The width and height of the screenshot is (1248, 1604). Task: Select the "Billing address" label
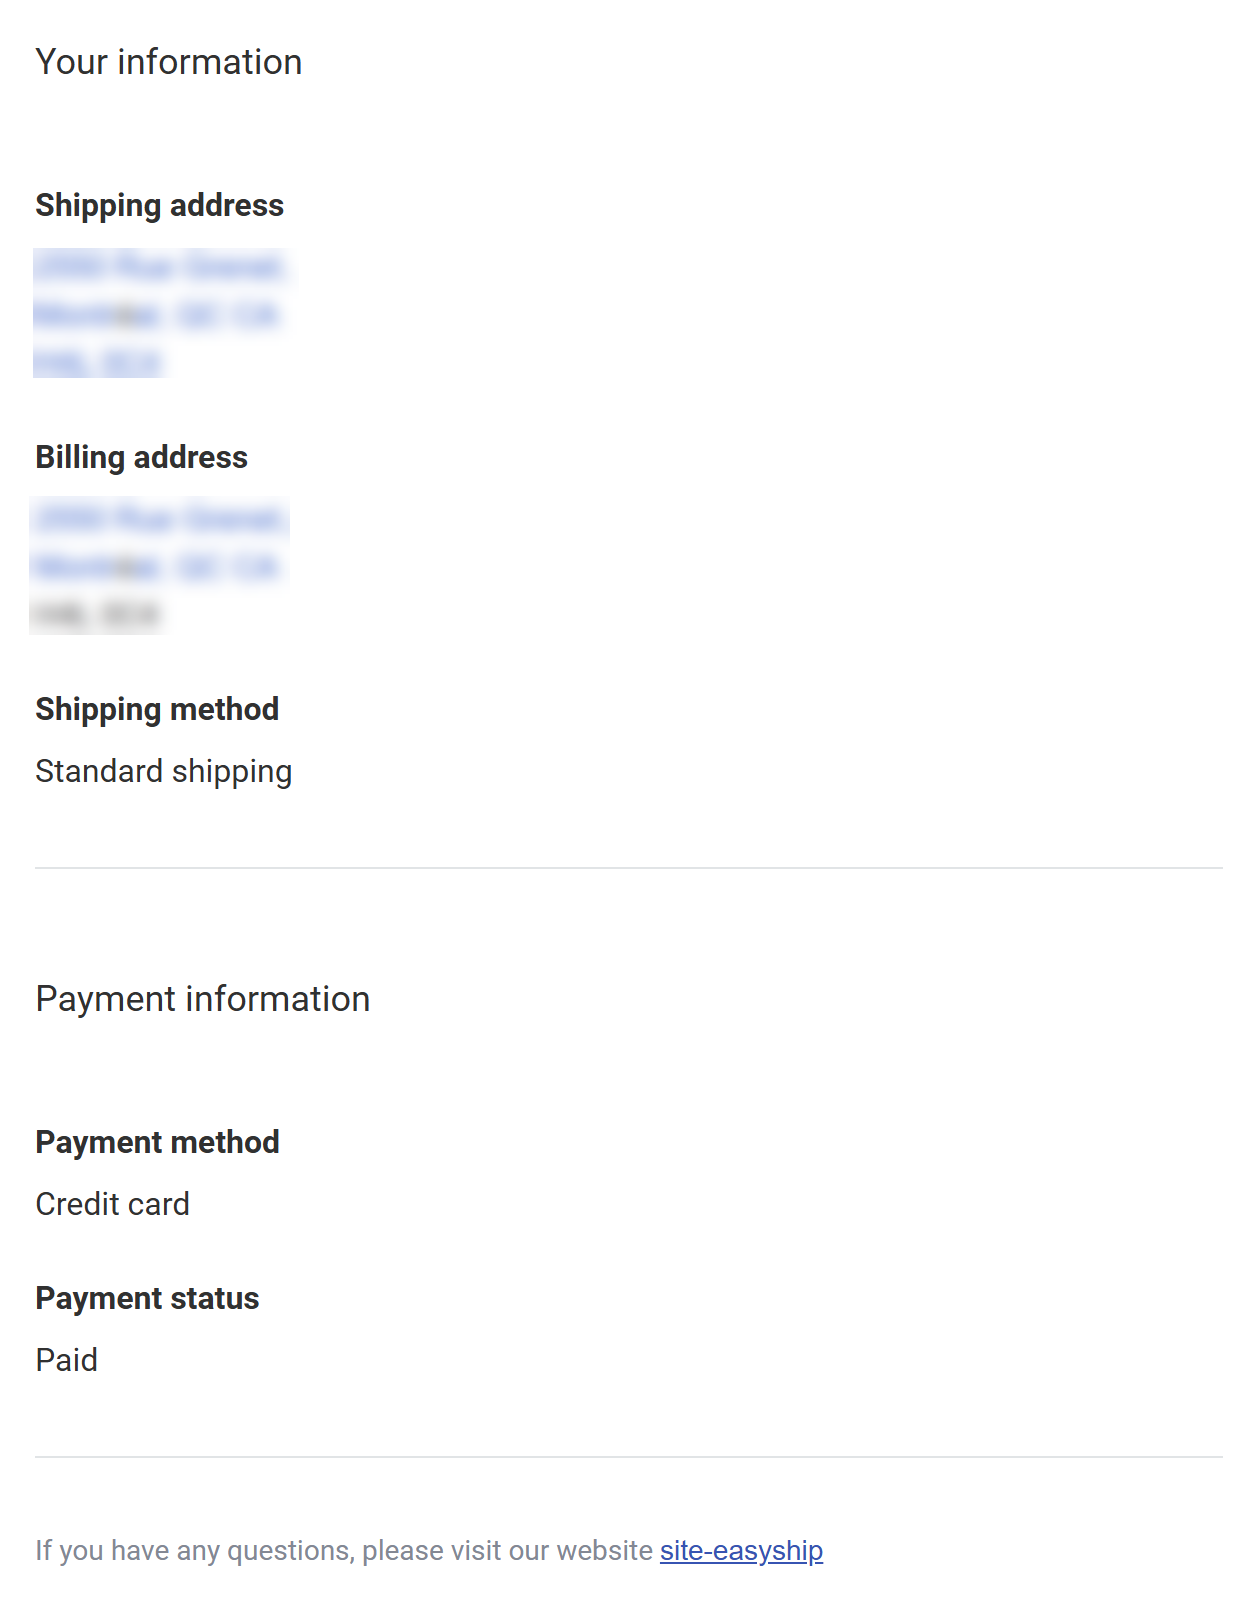pos(142,457)
